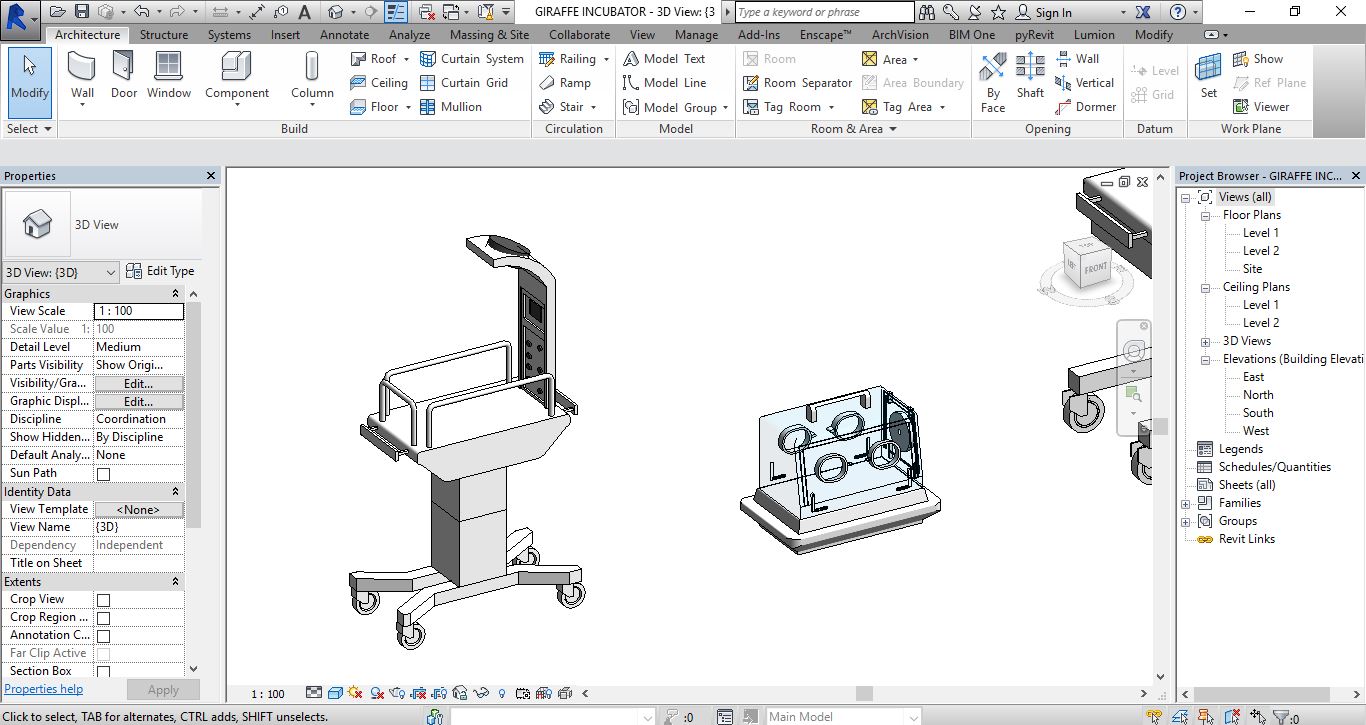This screenshot has height=725, width=1366.
Task: Switch to the Annotate ribbon tab
Action: 344,34
